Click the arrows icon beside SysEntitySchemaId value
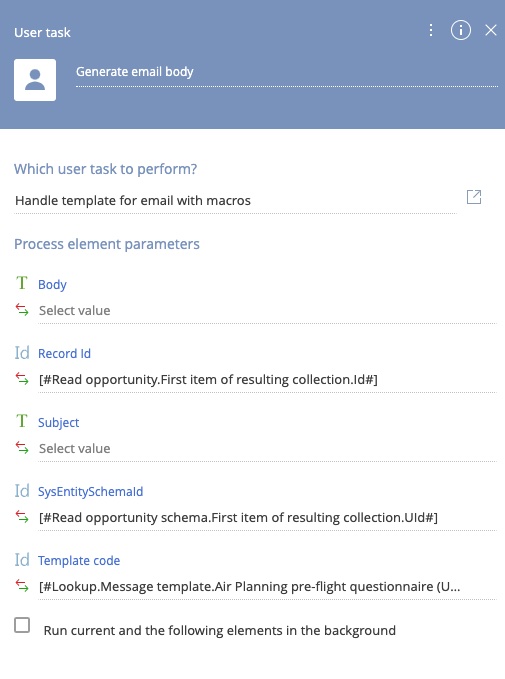The width and height of the screenshot is (505, 679). point(22,517)
